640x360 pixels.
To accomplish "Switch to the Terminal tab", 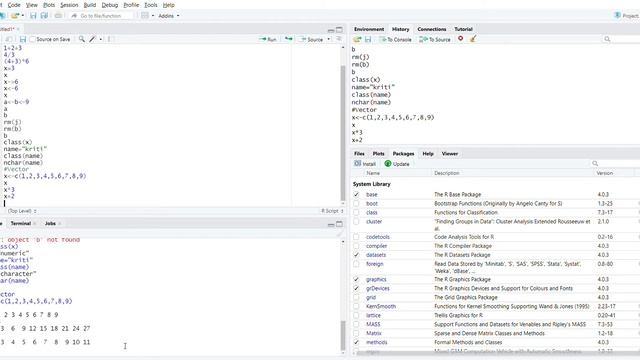I will (x=20, y=223).
